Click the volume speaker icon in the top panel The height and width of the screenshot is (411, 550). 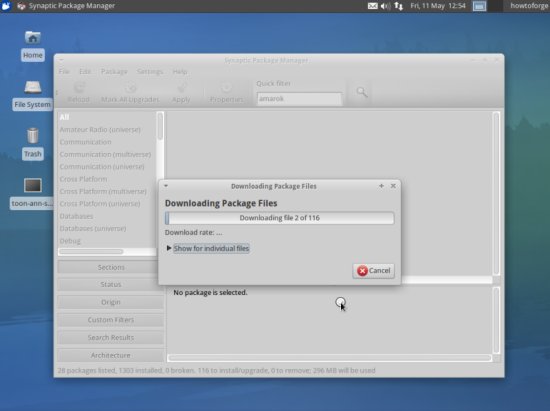[x=385, y=6]
